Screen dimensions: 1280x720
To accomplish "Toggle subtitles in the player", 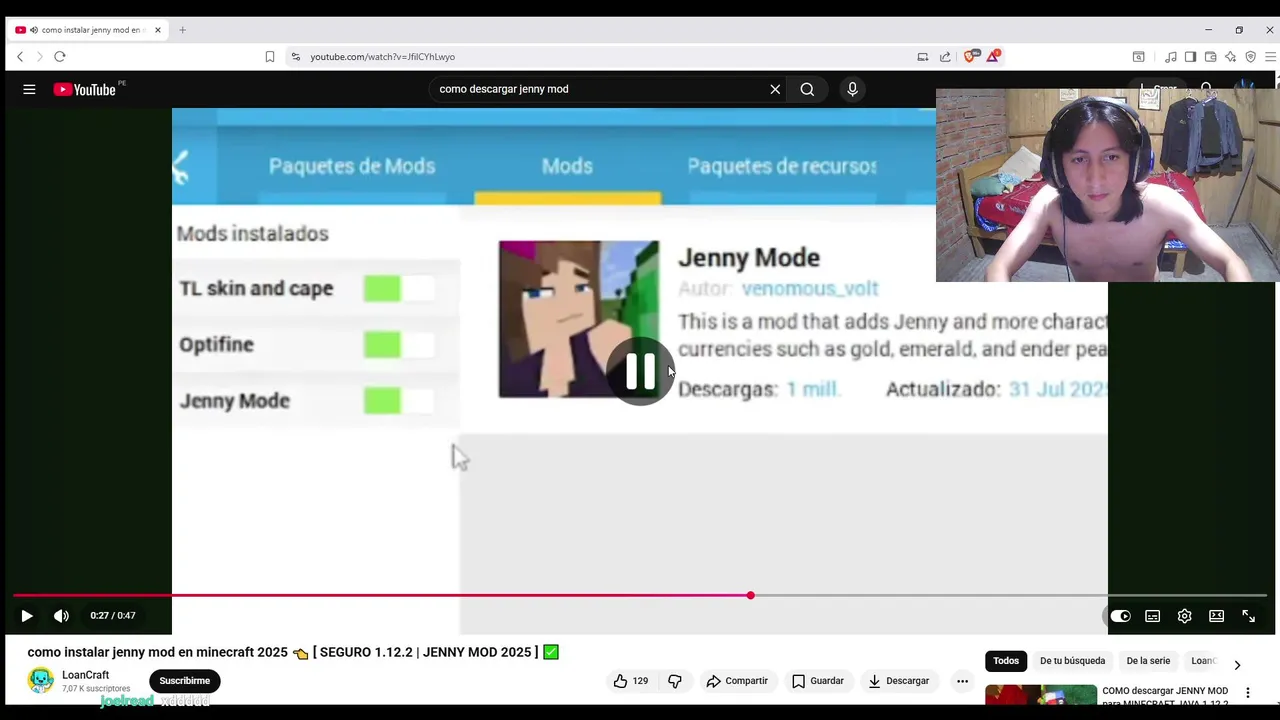I will coord(1152,616).
